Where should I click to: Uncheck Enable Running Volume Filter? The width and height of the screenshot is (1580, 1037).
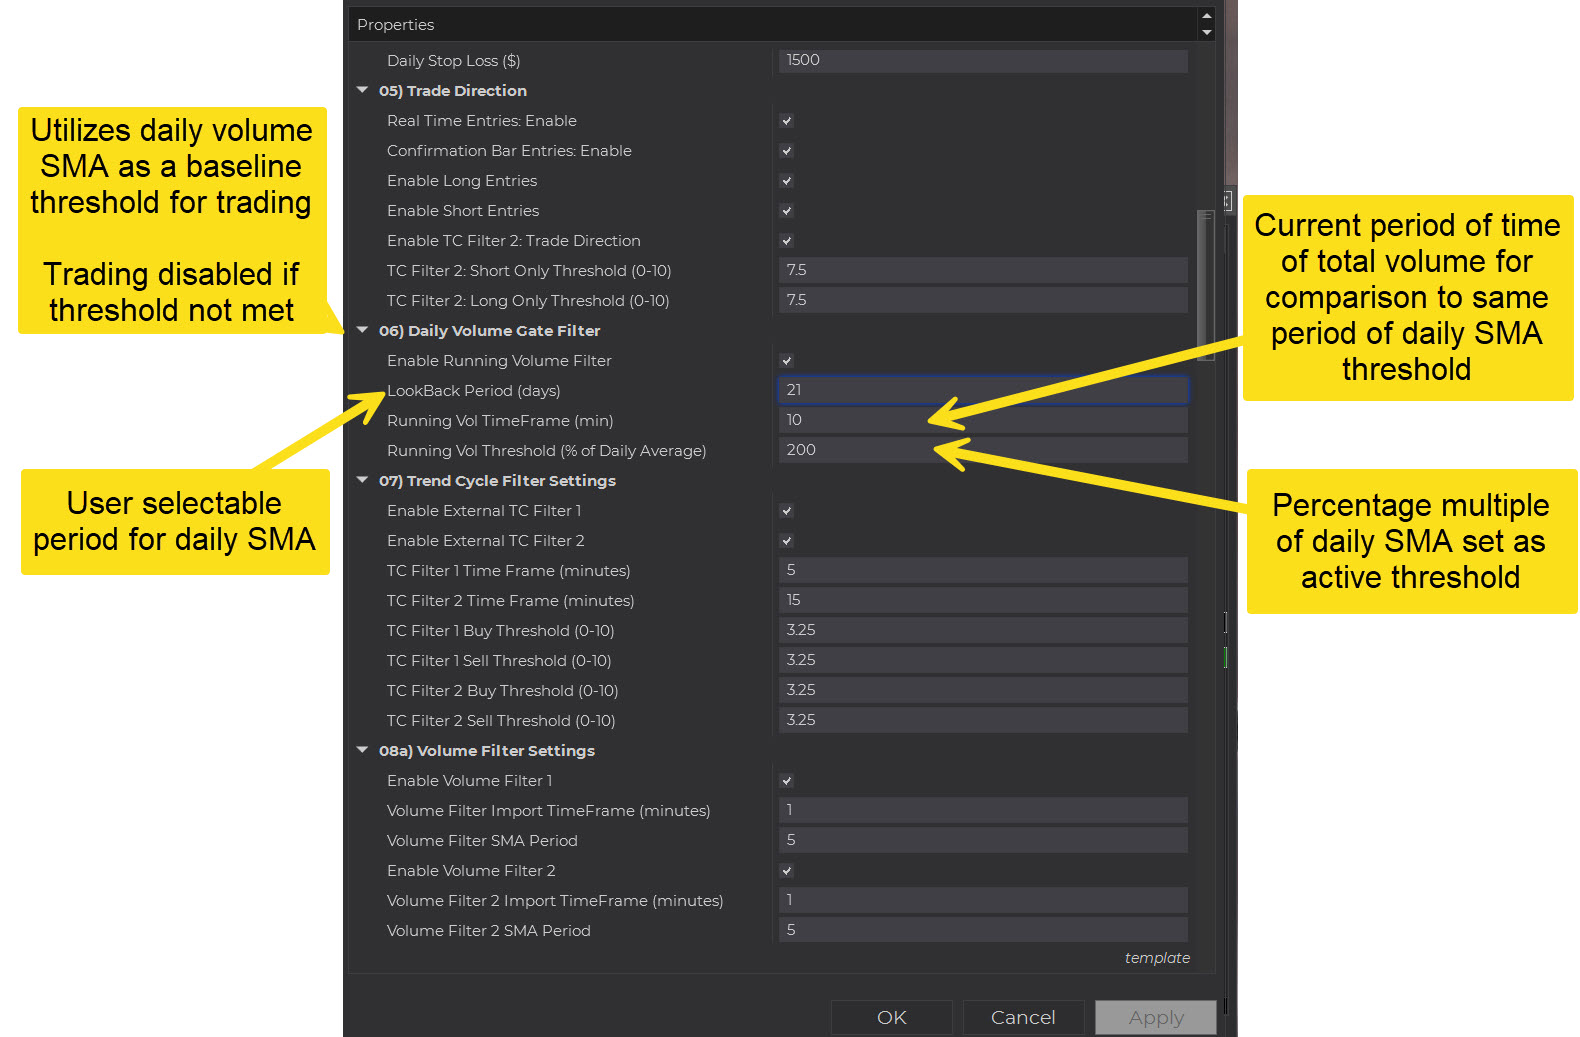[x=787, y=361]
